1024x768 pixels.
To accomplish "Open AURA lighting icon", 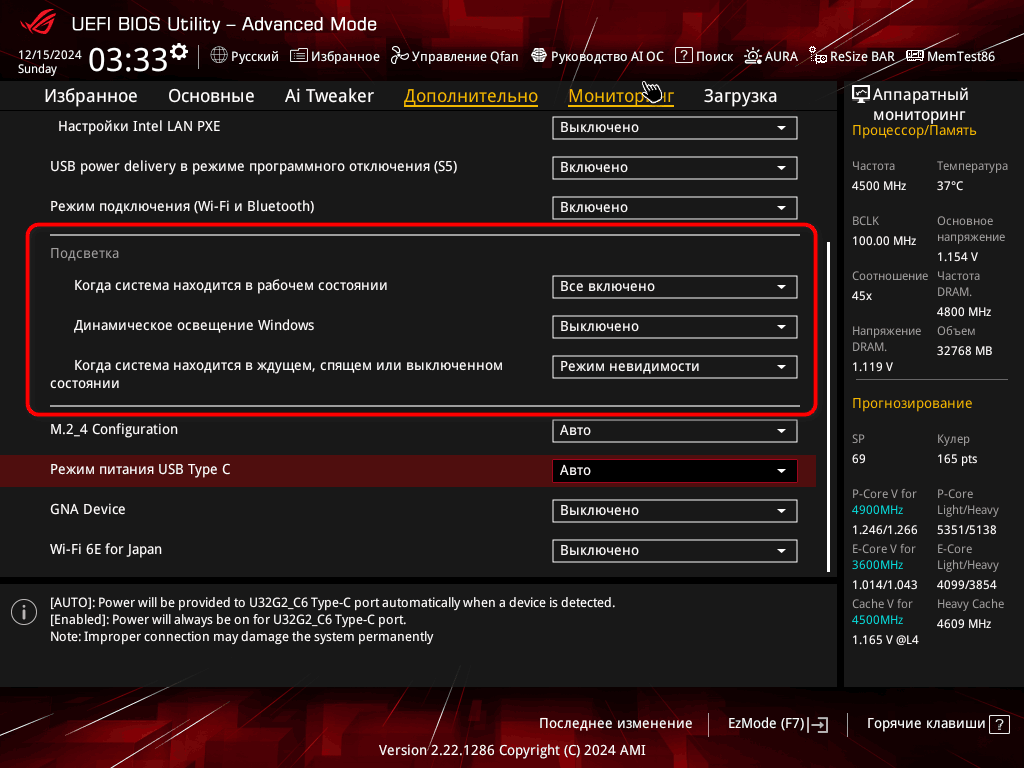I will [752, 56].
